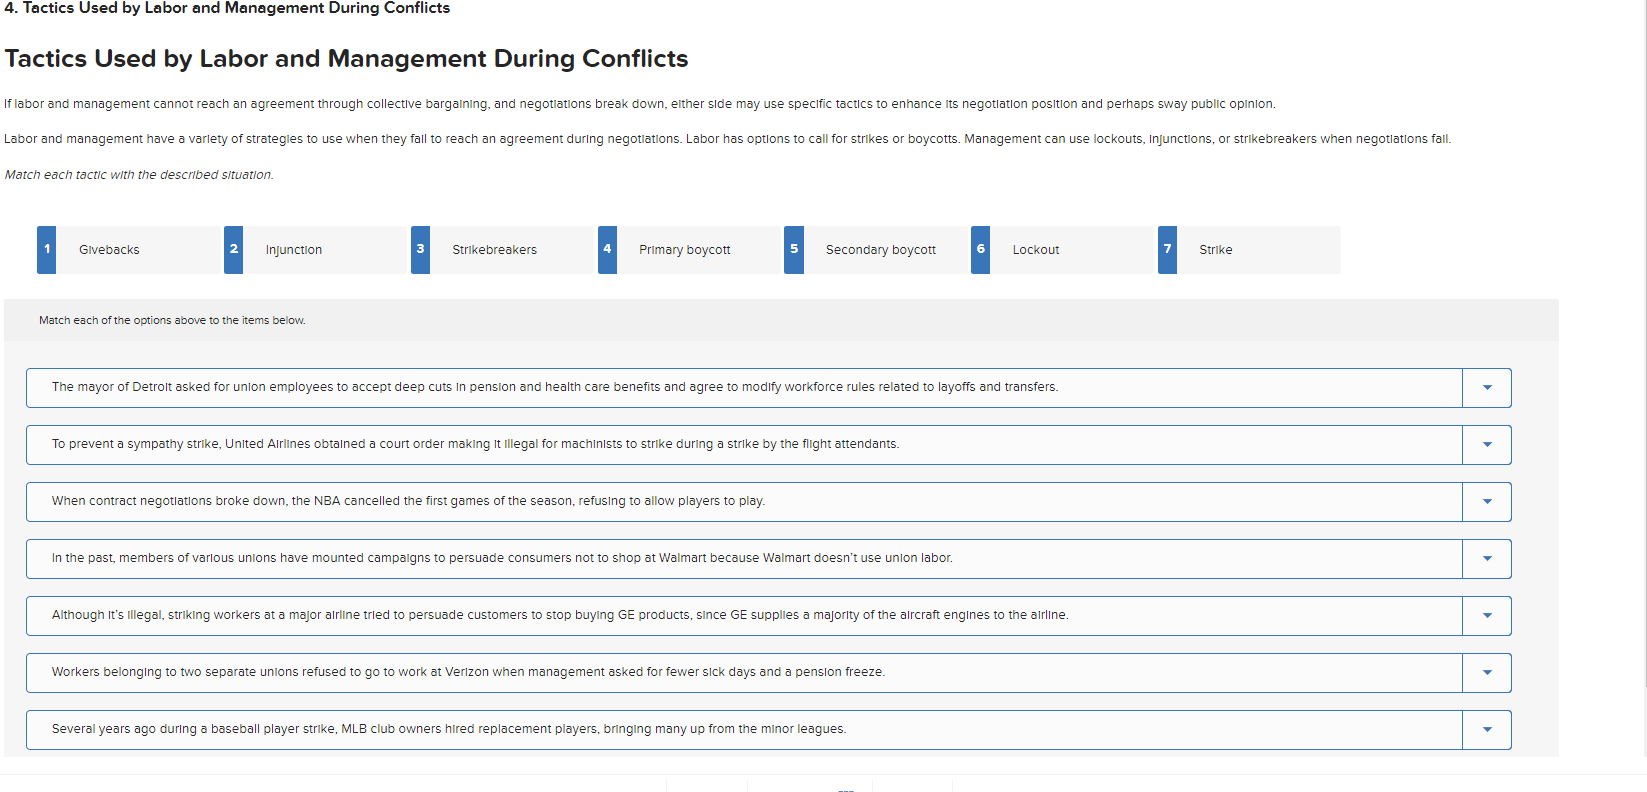Open dropdown for the Verizon workers statement
The image size is (1647, 792).
coord(1486,673)
